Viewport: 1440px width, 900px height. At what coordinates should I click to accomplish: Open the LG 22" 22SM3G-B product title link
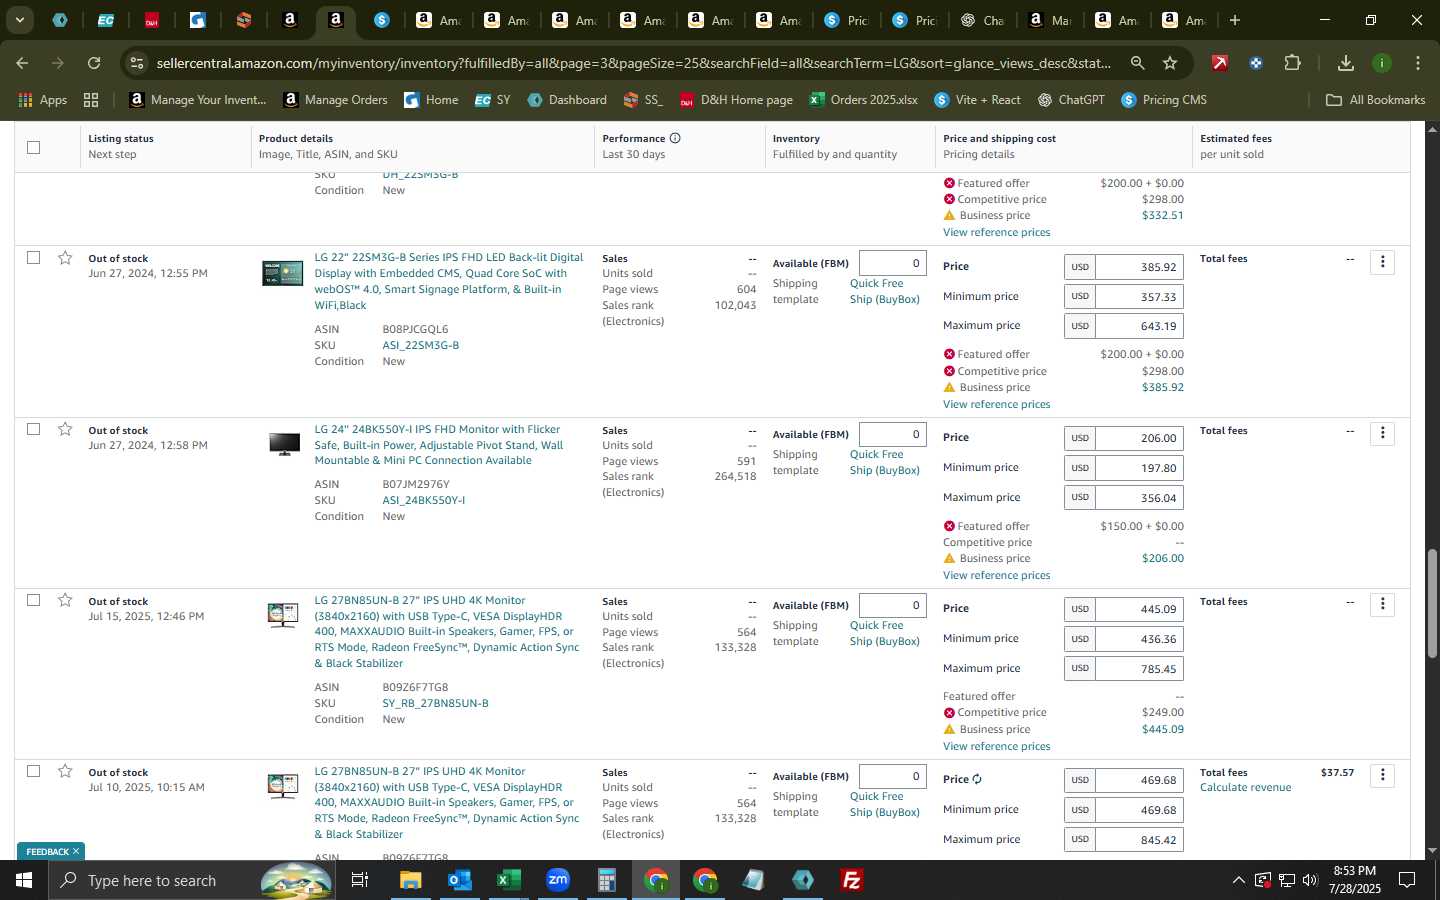448,281
